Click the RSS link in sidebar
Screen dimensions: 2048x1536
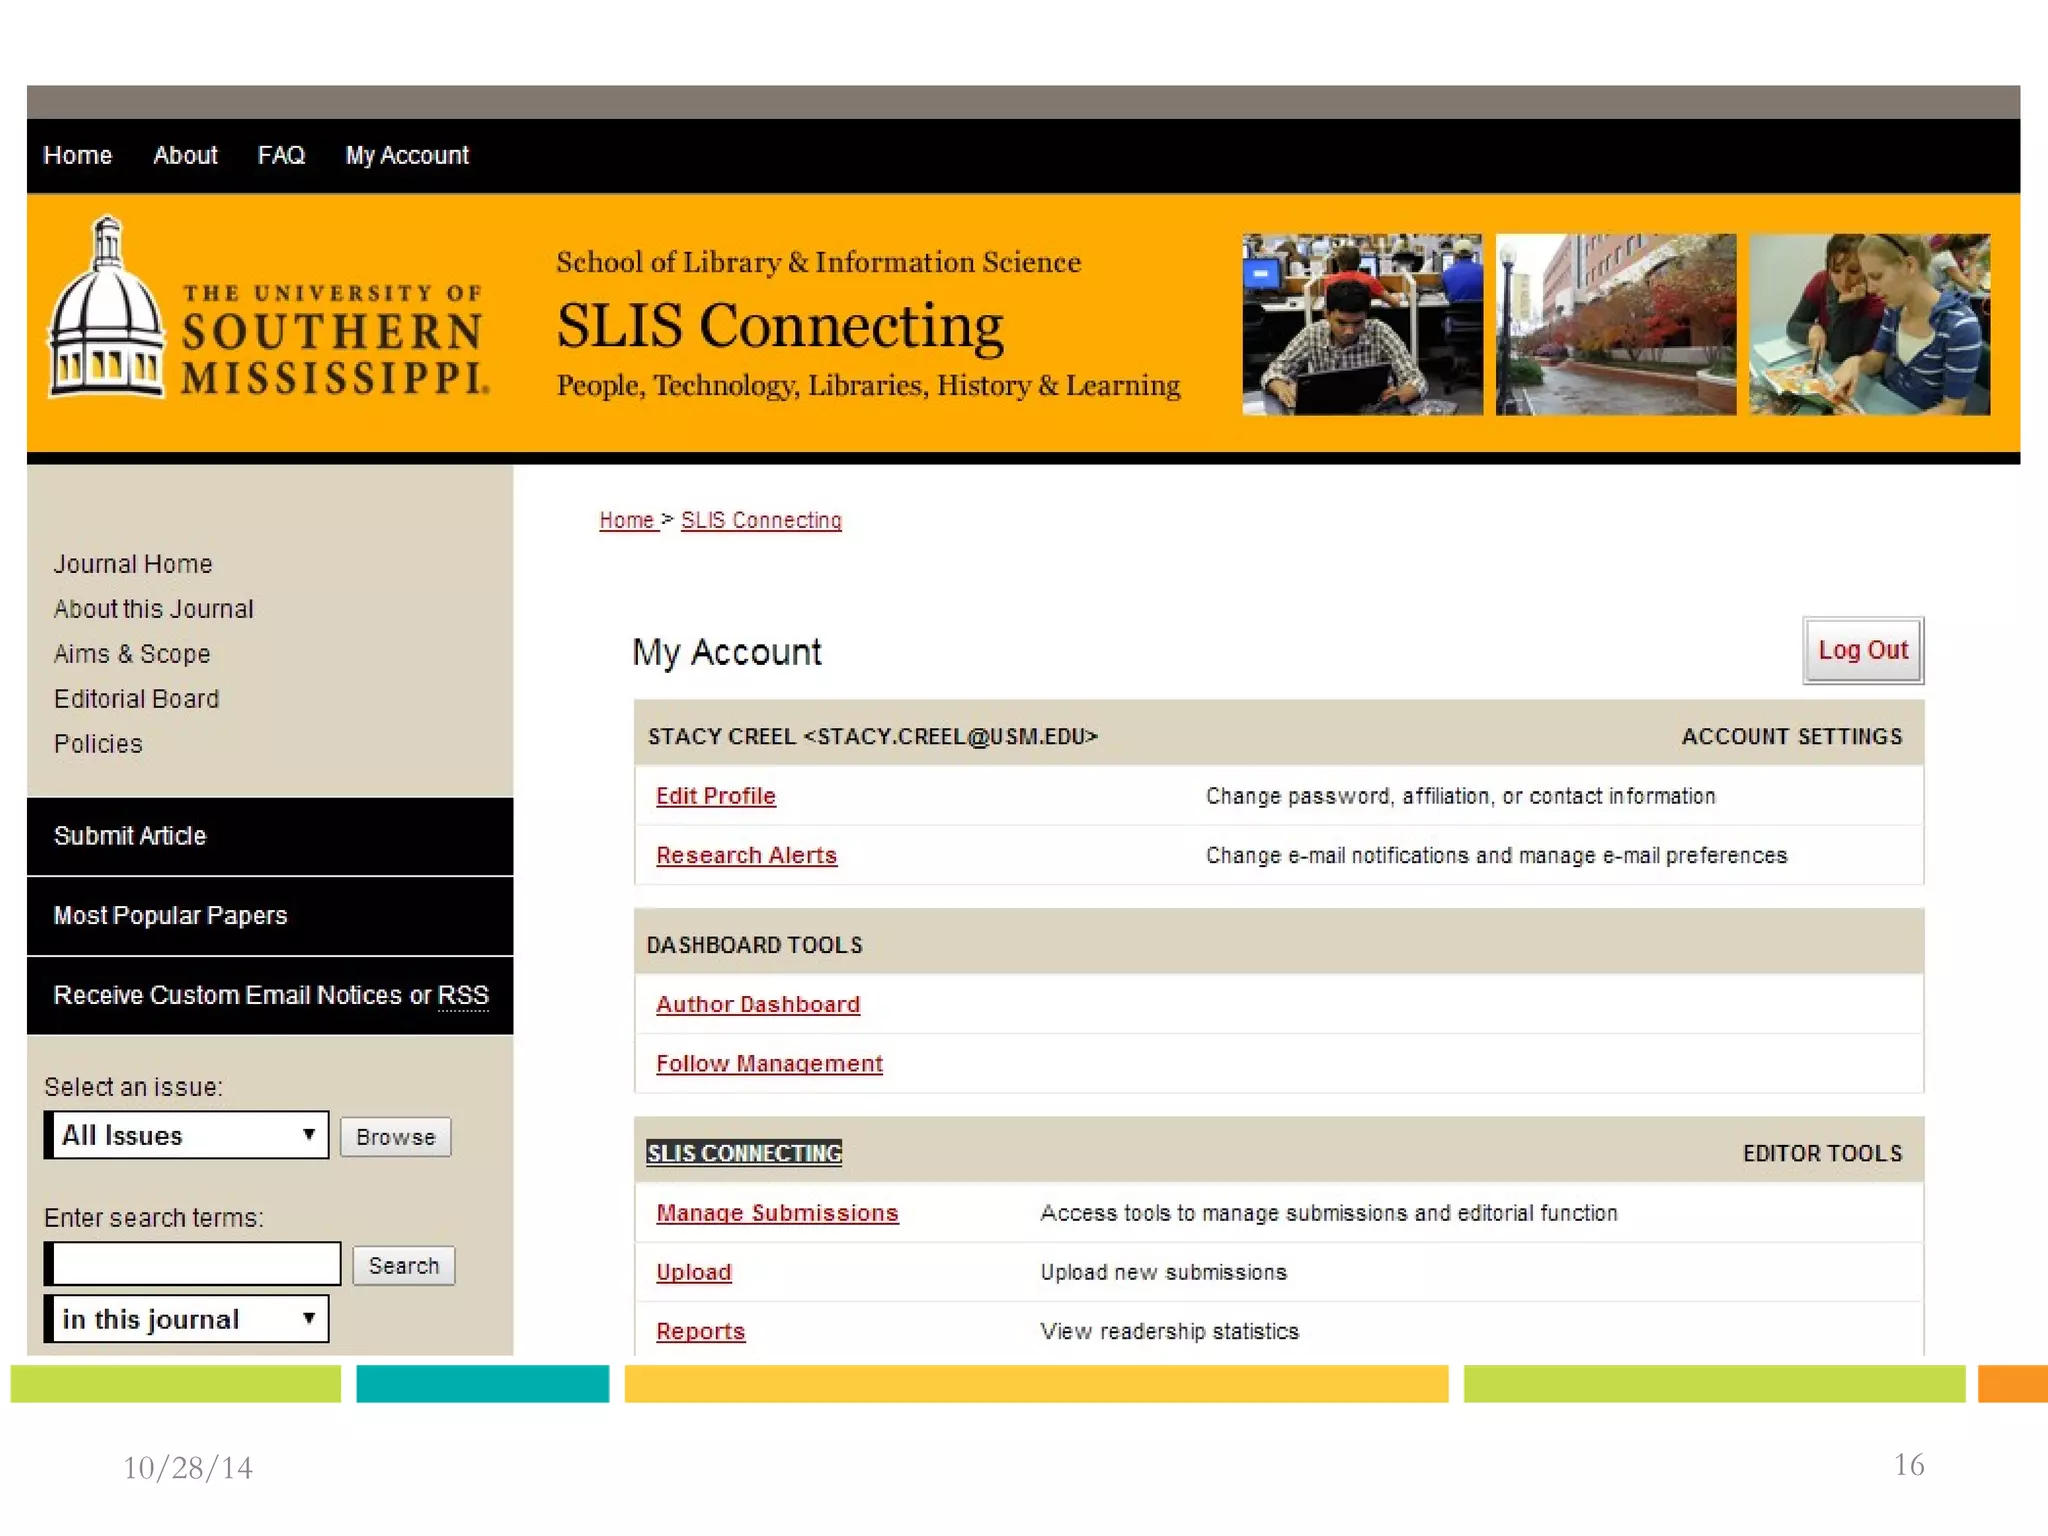[x=463, y=995]
